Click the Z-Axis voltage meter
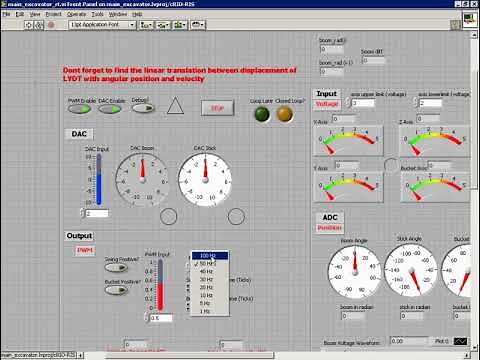 click(435, 141)
